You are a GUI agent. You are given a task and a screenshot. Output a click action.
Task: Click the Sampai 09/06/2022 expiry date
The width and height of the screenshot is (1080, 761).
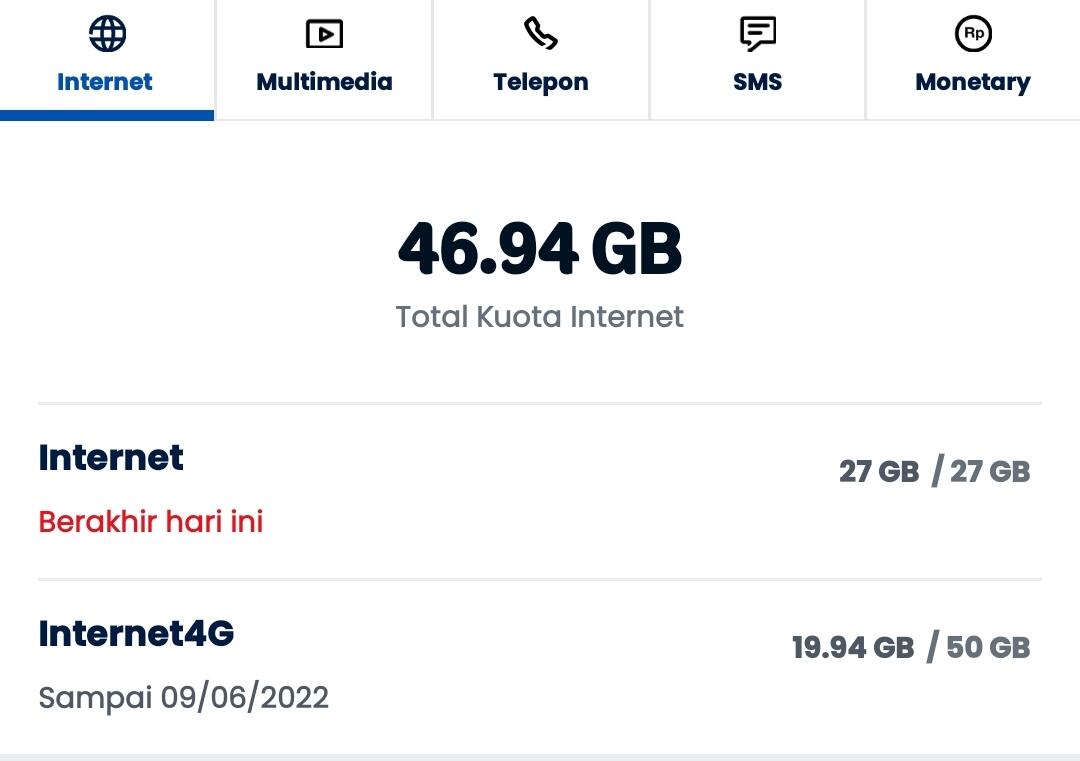pos(183,697)
